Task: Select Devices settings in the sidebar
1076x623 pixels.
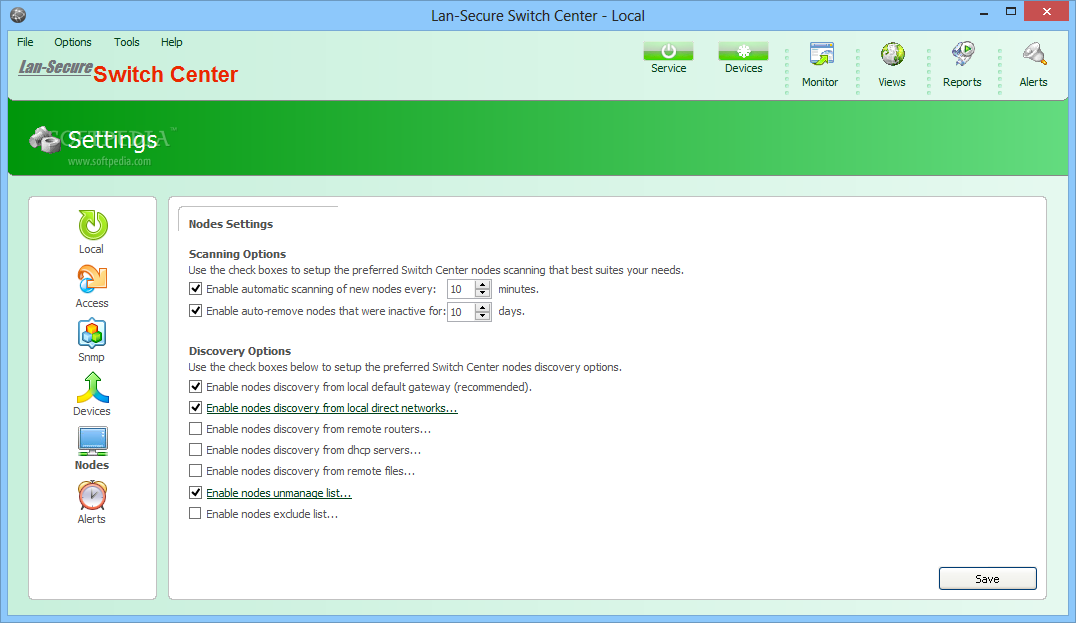Action: (92, 395)
